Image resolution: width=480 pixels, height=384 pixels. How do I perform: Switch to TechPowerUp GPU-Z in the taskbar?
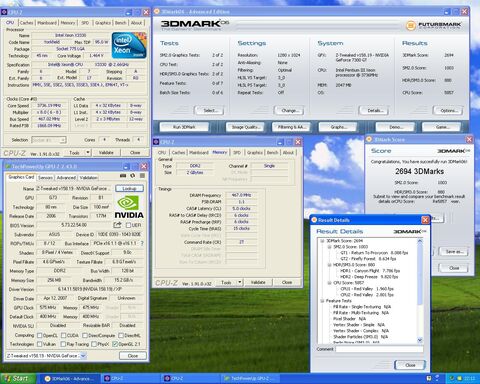coord(250,379)
